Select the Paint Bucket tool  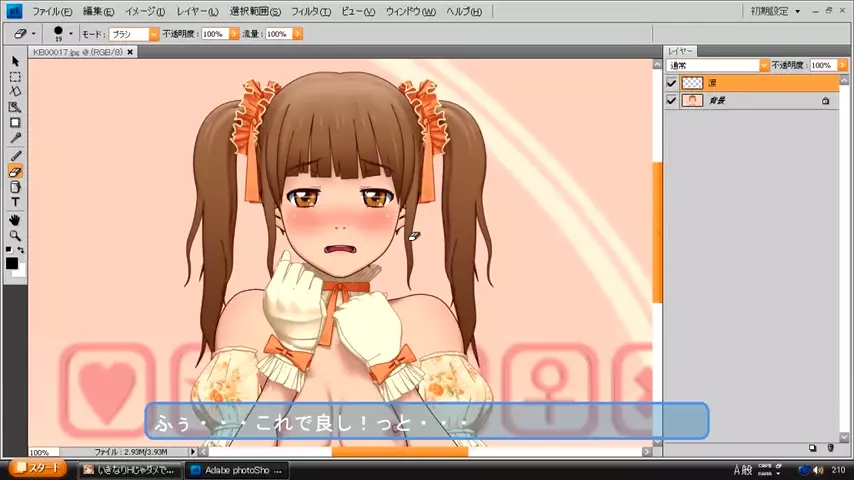point(15,187)
